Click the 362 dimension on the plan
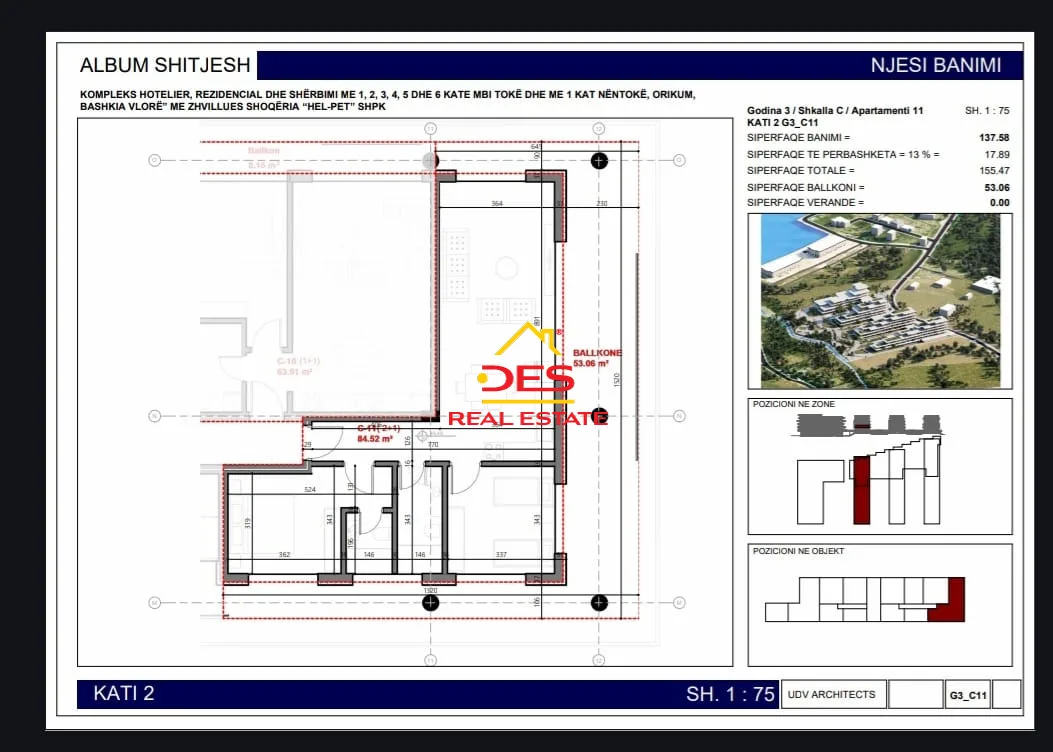Screen dimensions: 1053x752 [285, 555]
